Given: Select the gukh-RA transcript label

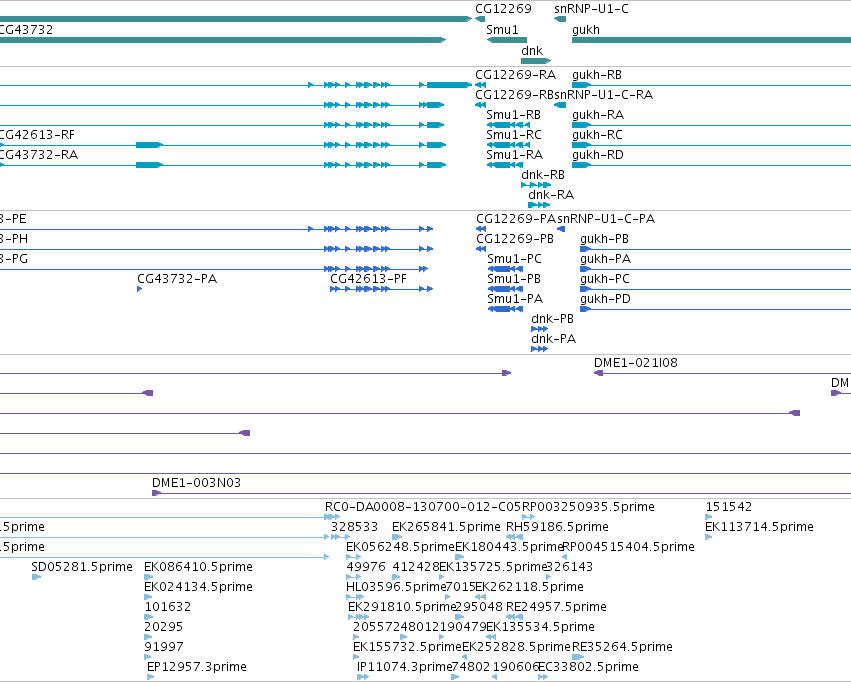Looking at the screenshot, I should (x=598, y=115).
